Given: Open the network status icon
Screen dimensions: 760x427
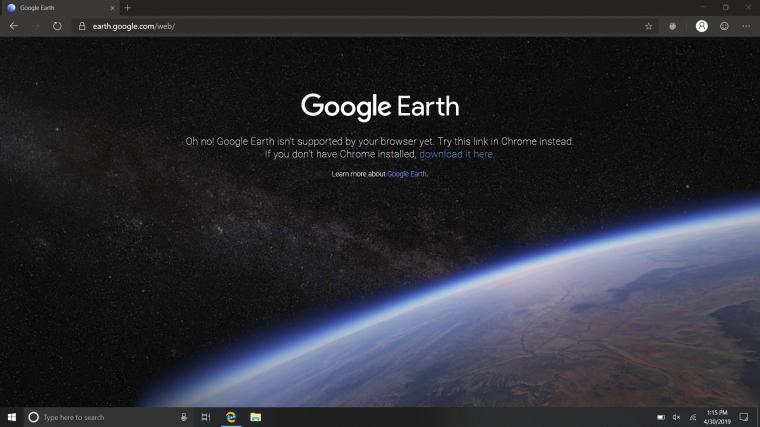Looking at the screenshot, I should pos(693,417).
